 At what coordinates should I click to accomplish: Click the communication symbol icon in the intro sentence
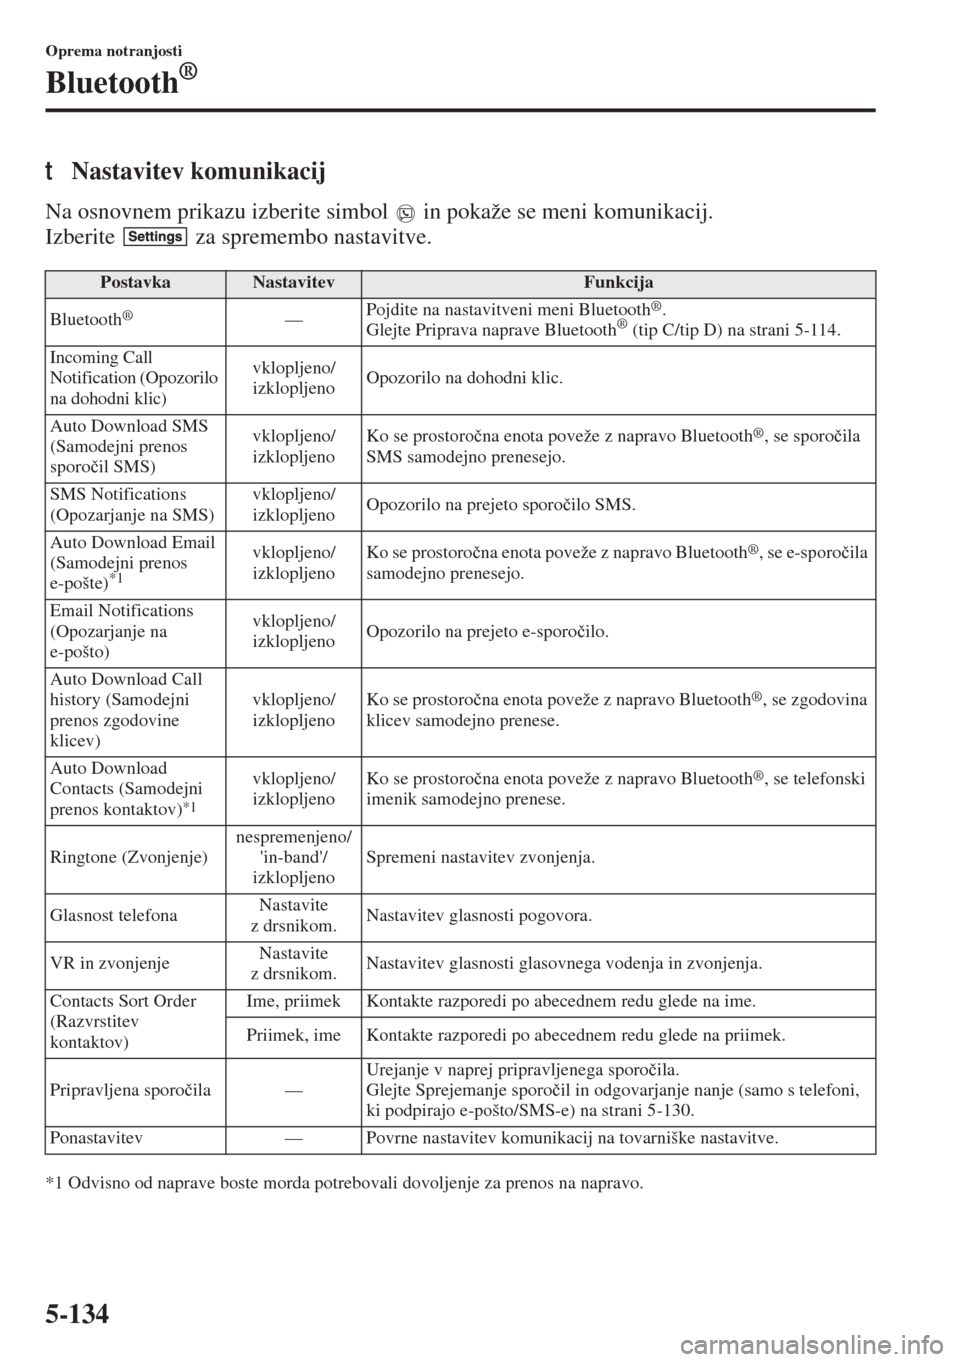tap(405, 214)
